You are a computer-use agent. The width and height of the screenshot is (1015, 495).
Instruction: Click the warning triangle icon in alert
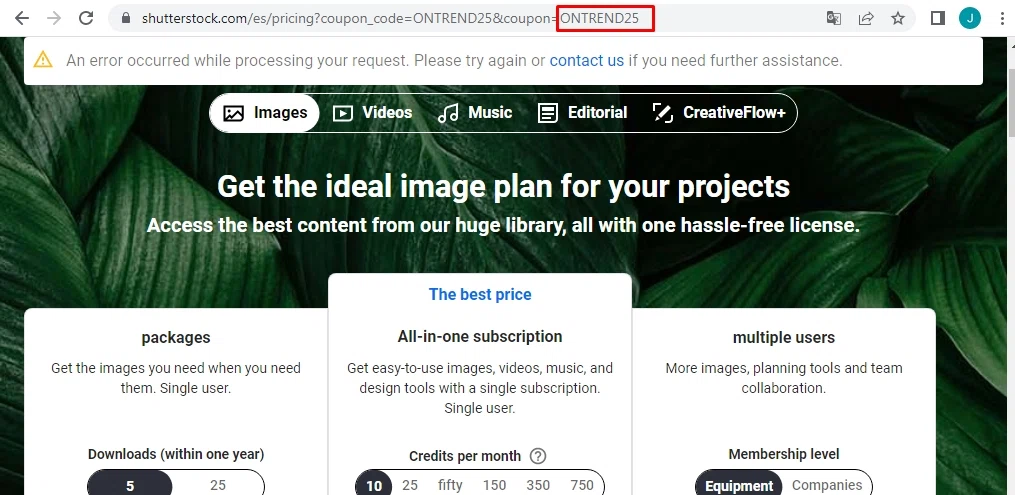(43, 60)
